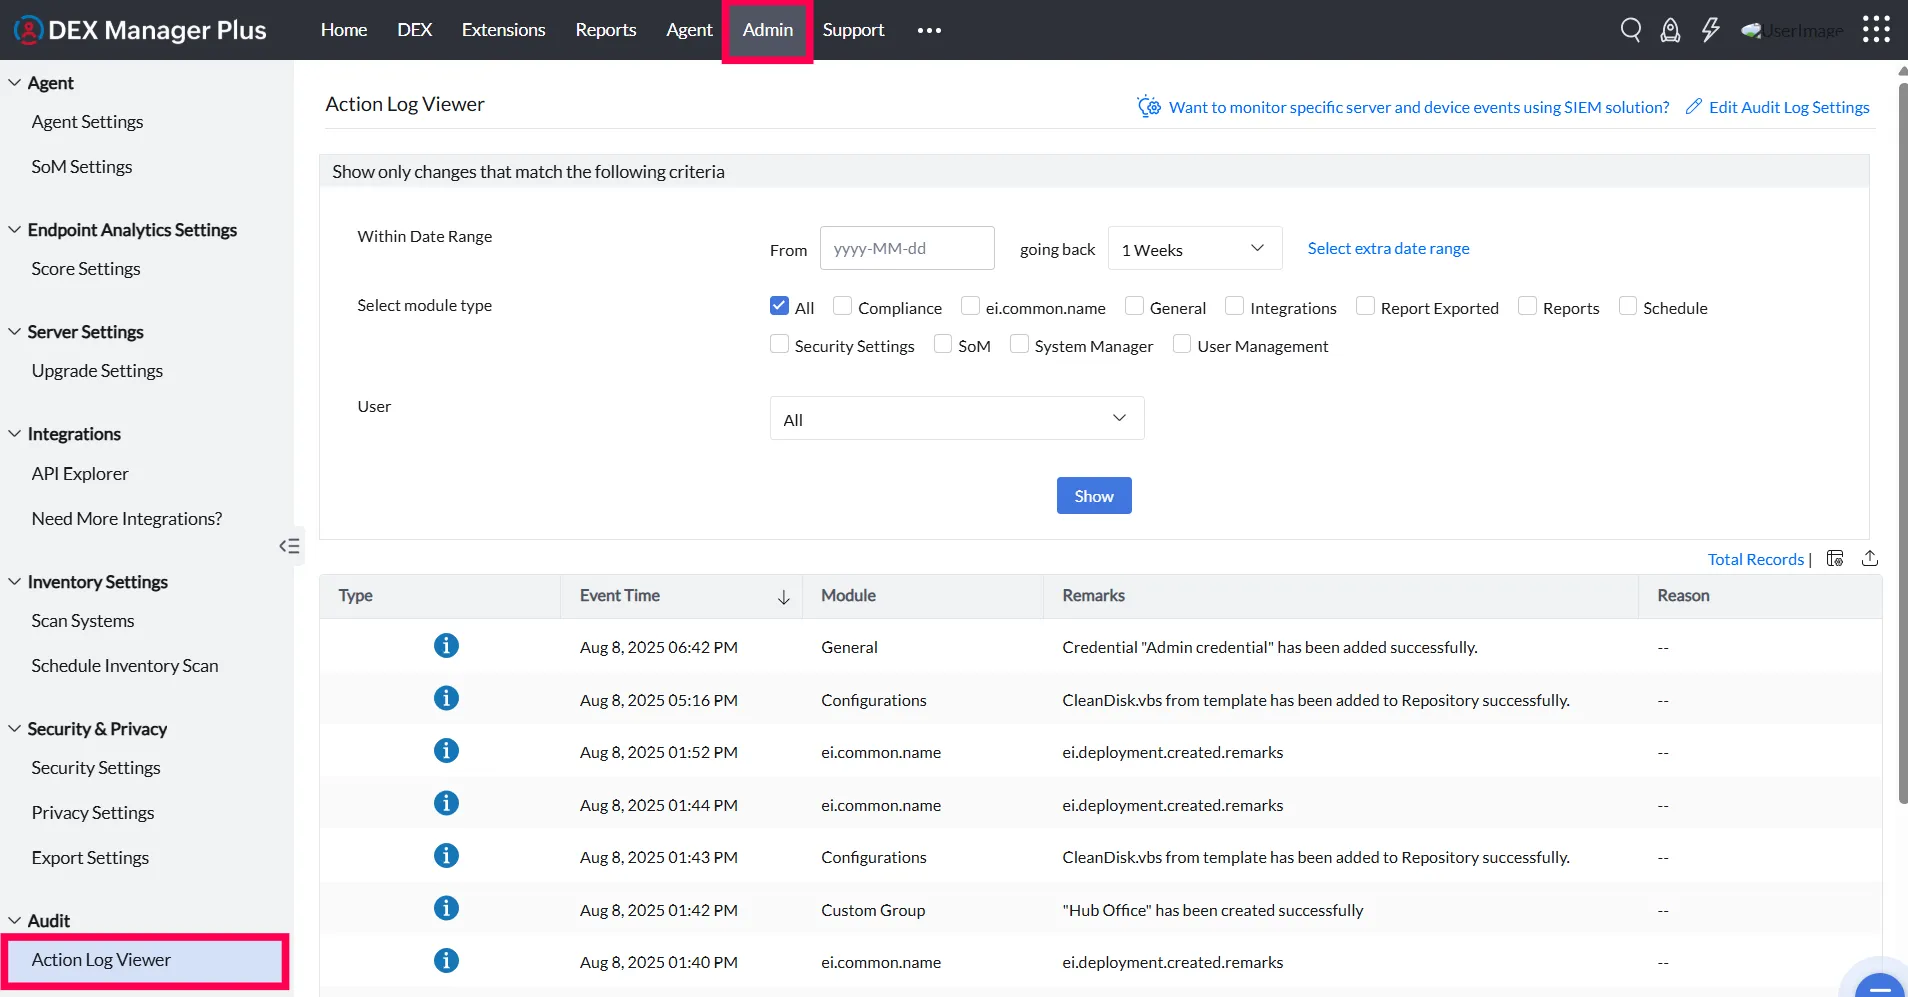This screenshot has height=997, width=1908.
Task: Open the User dropdown set to All
Action: (956, 418)
